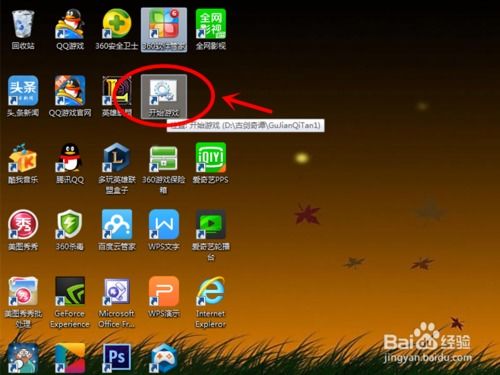Click the 360安全卫士 shortcut icon

pyautogui.click(x=117, y=24)
